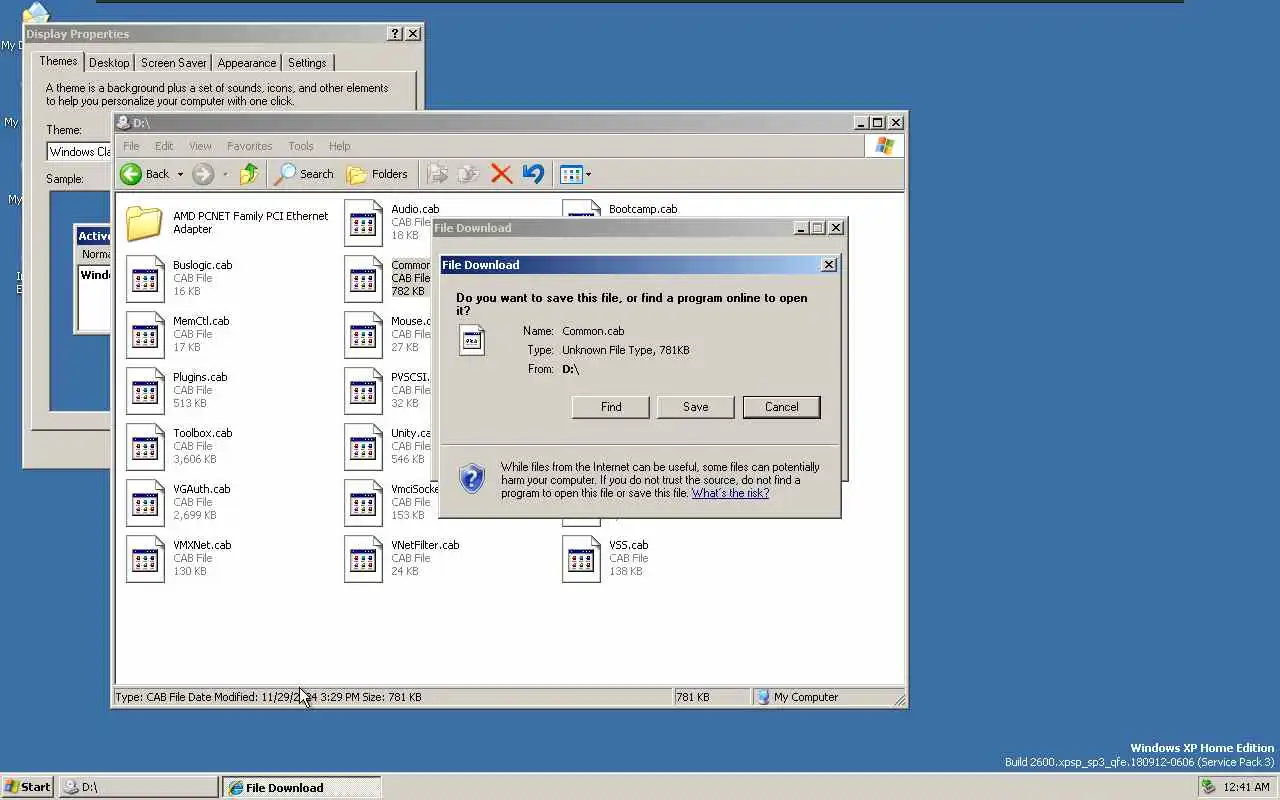
Task: Click the Find button in File Download
Action: pos(611,407)
